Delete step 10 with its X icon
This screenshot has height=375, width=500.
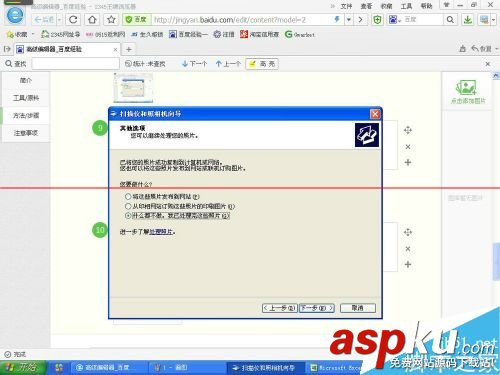(x=408, y=249)
